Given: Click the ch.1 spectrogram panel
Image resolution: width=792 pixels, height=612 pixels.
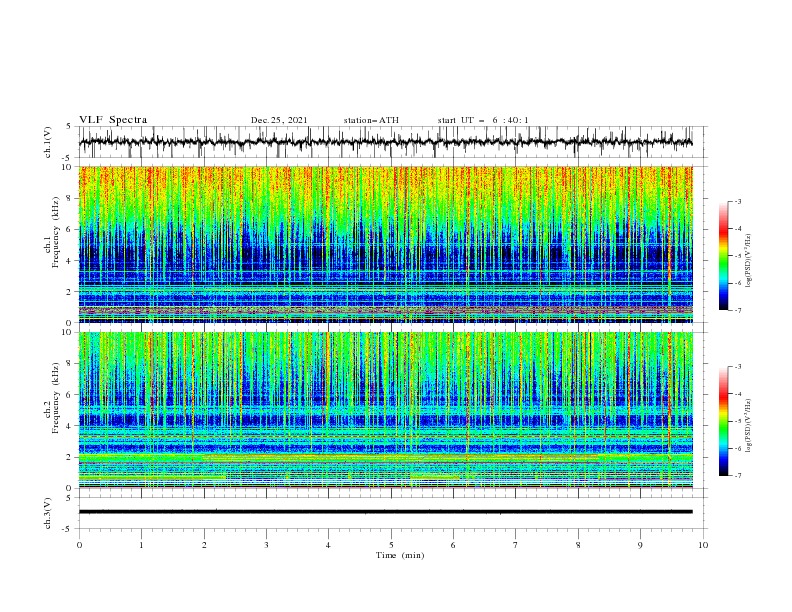Looking at the screenshot, I should click(385, 244).
